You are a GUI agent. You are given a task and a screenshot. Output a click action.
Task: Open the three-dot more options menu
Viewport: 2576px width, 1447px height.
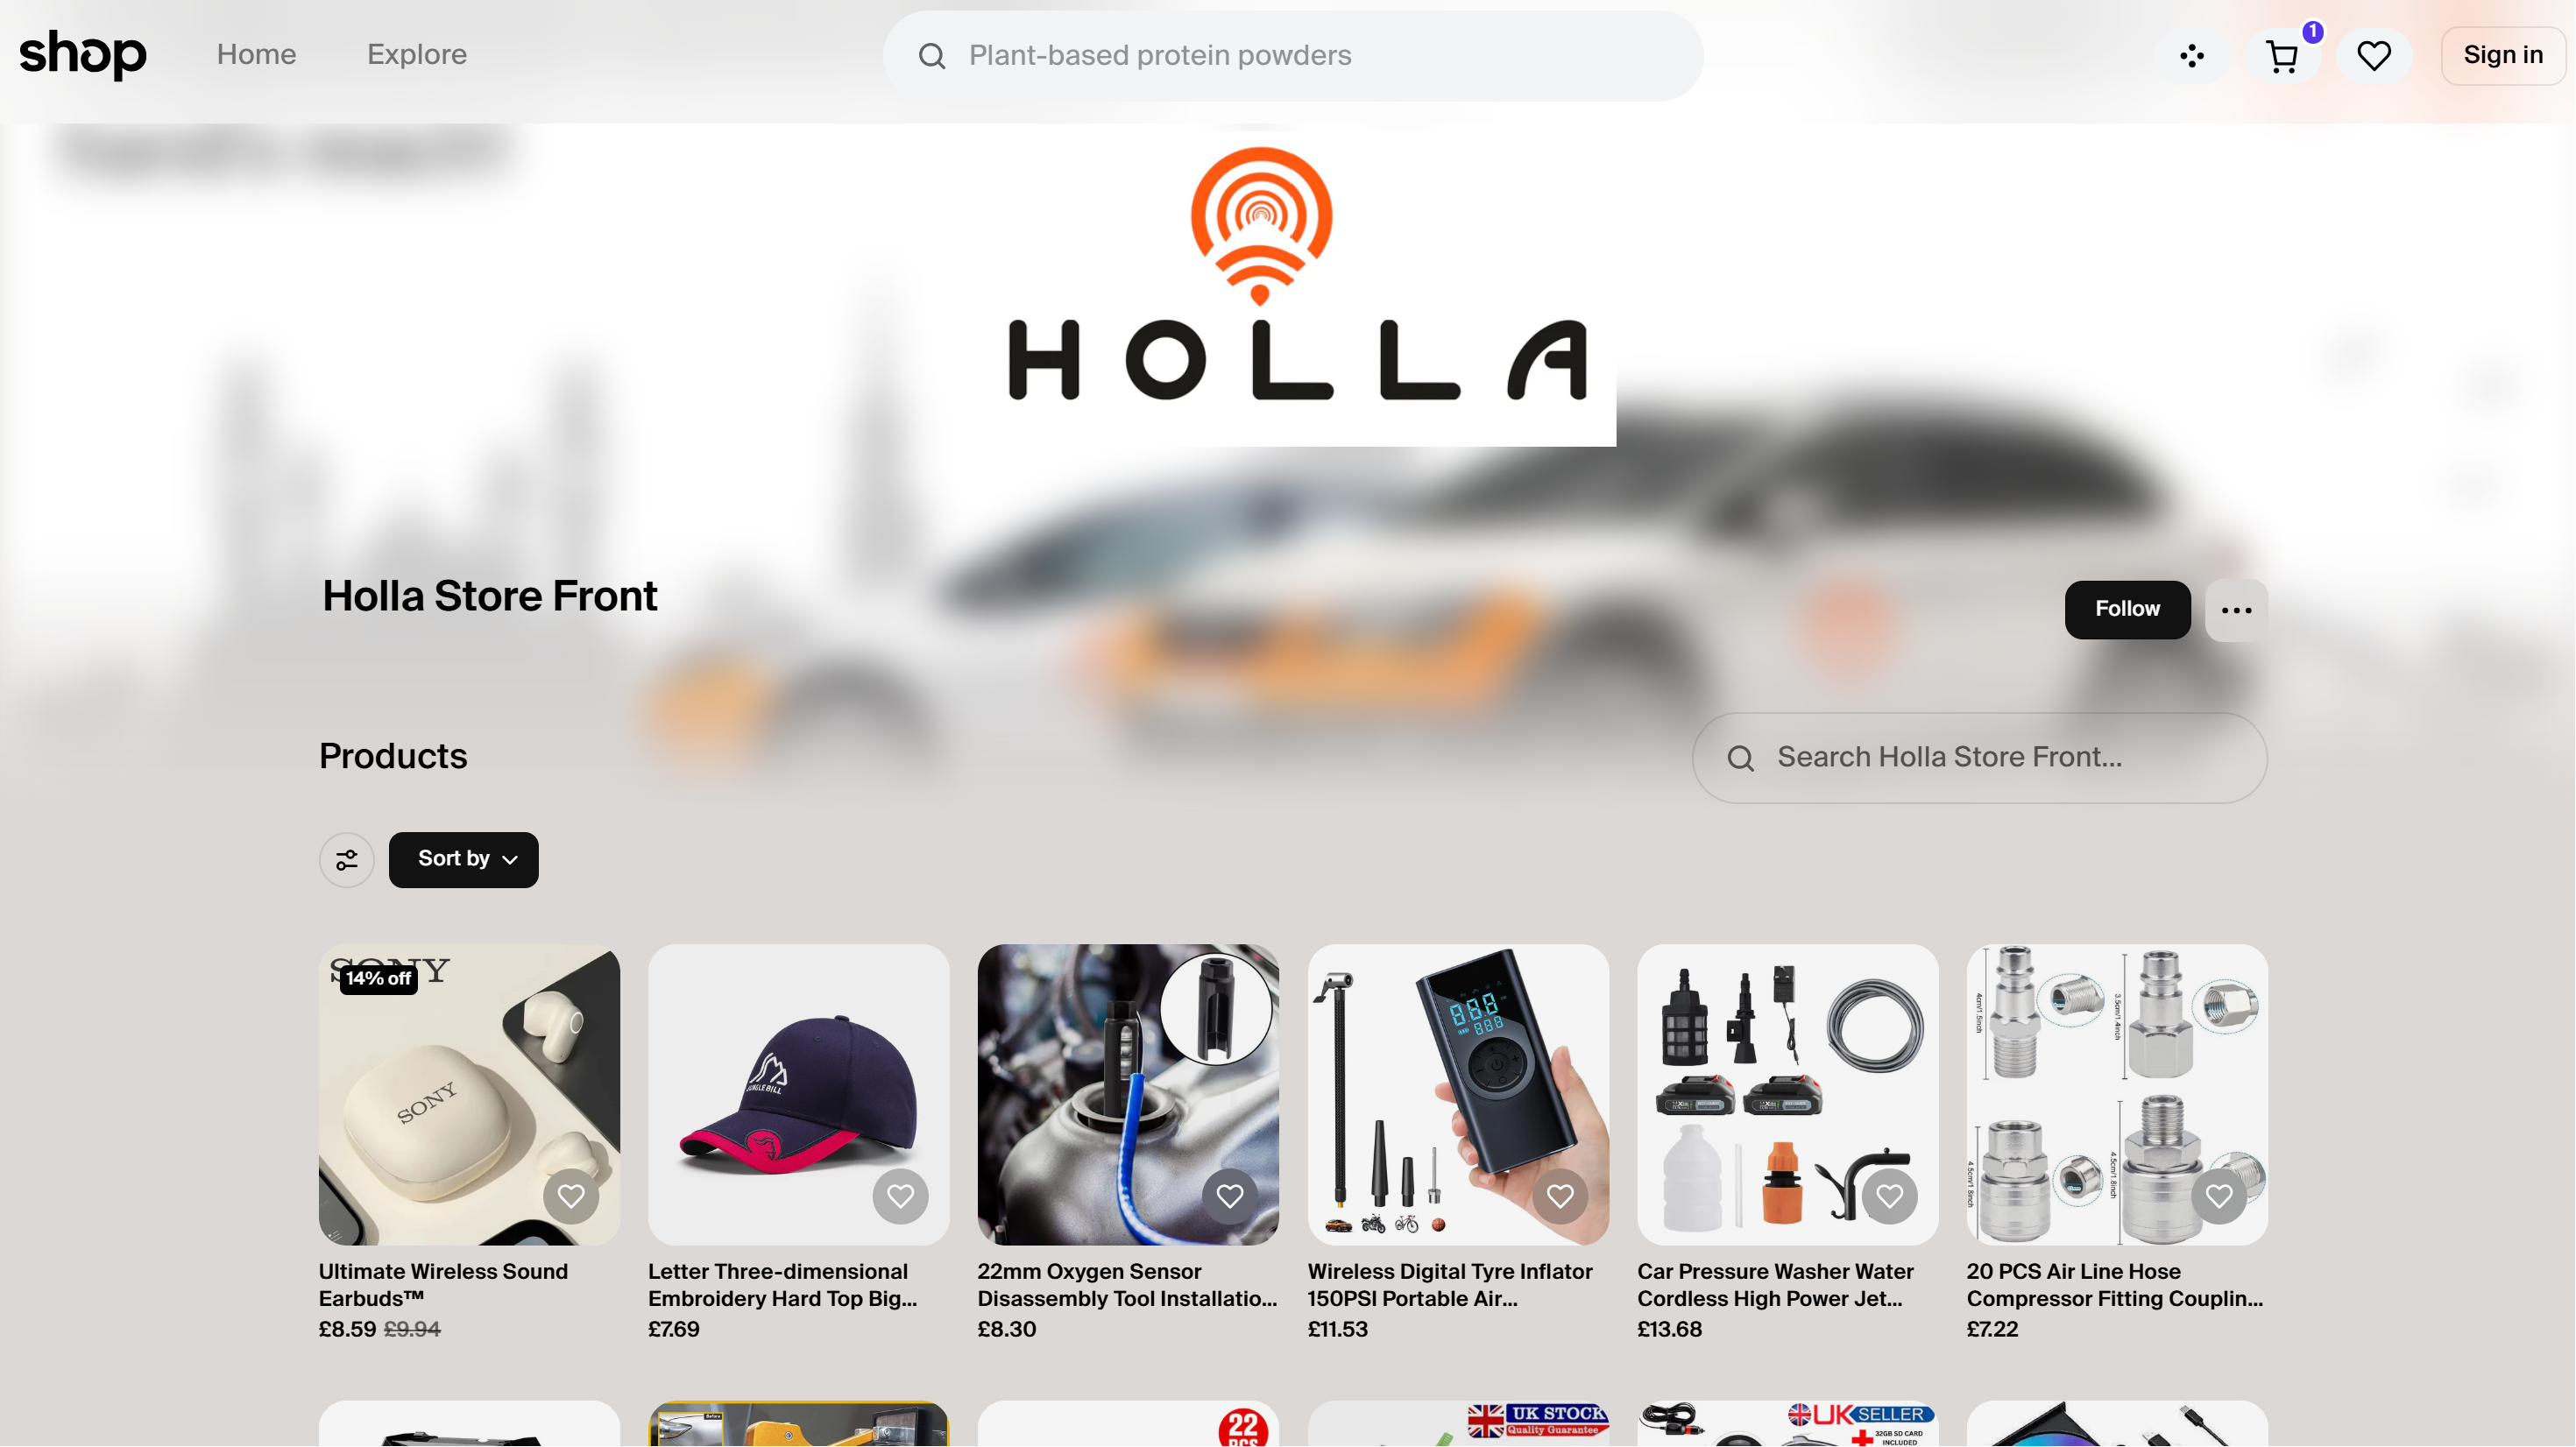pos(2236,610)
